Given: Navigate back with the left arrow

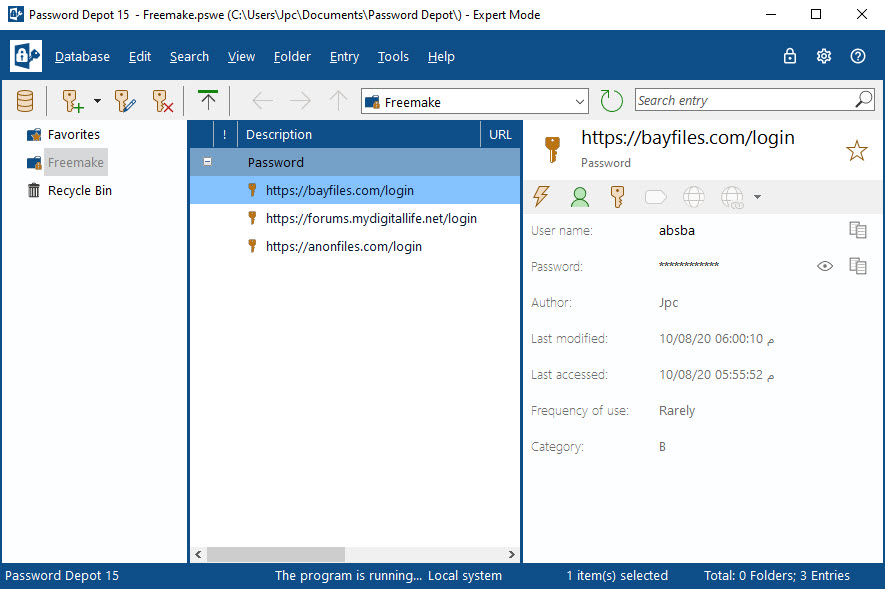Looking at the screenshot, I should (x=262, y=101).
